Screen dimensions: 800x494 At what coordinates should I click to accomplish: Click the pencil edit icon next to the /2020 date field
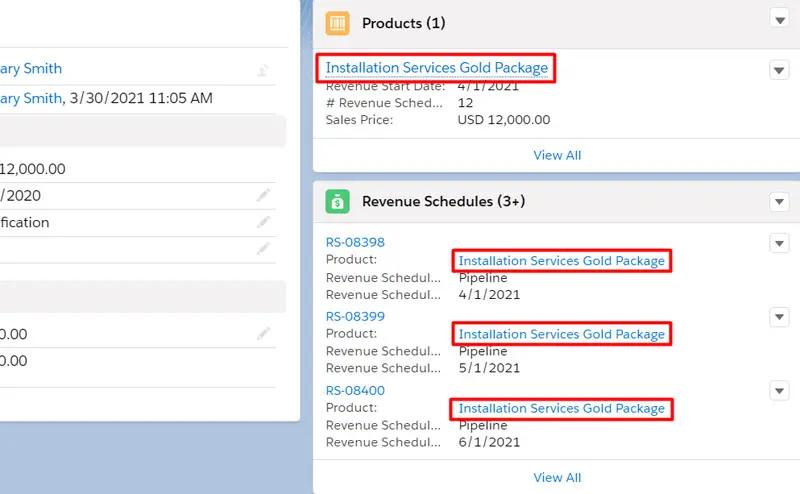pyautogui.click(x=263, y=196)
